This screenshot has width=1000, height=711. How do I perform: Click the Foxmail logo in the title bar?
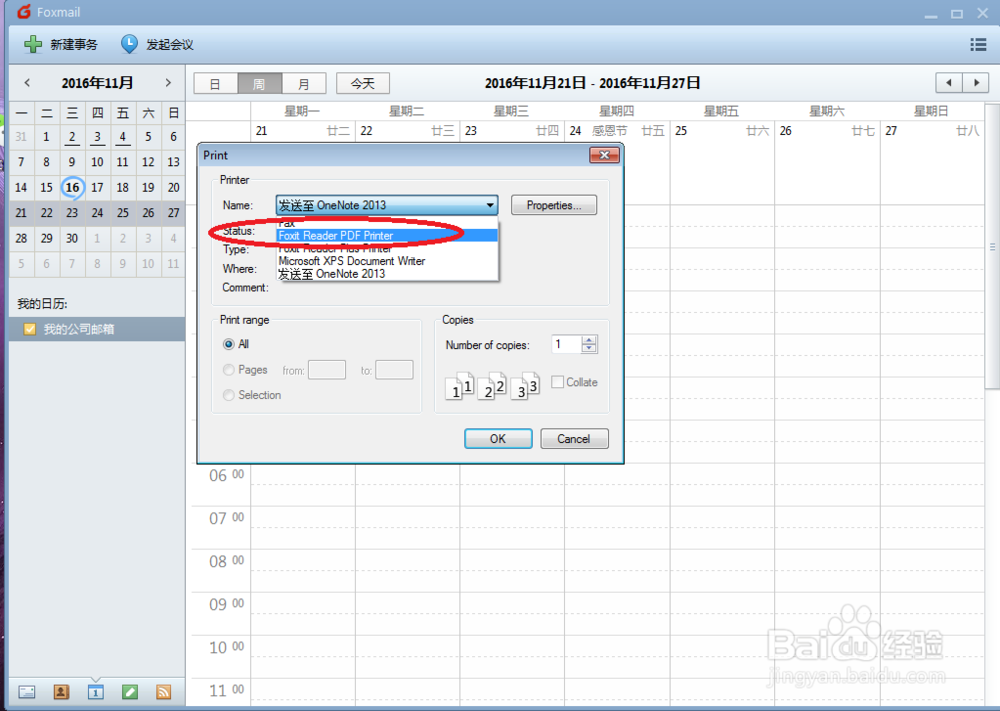coord(24,12)
